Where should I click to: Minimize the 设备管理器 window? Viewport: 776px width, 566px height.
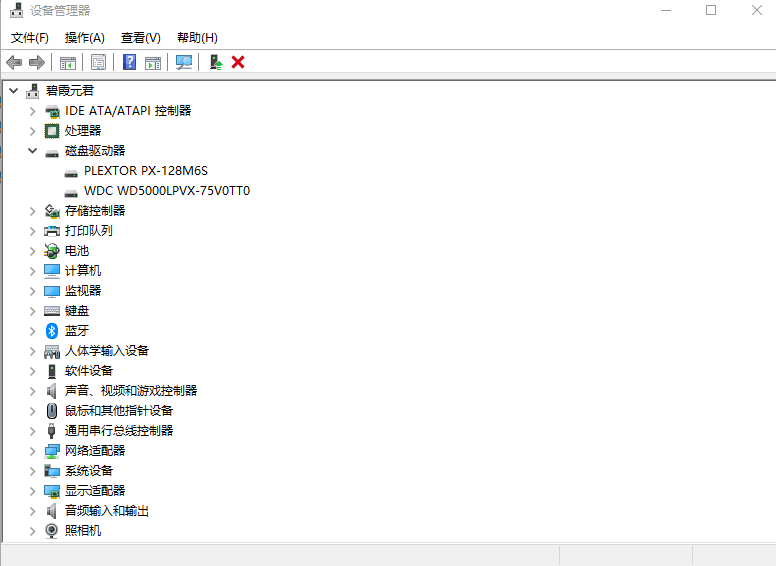coord(666,10)
